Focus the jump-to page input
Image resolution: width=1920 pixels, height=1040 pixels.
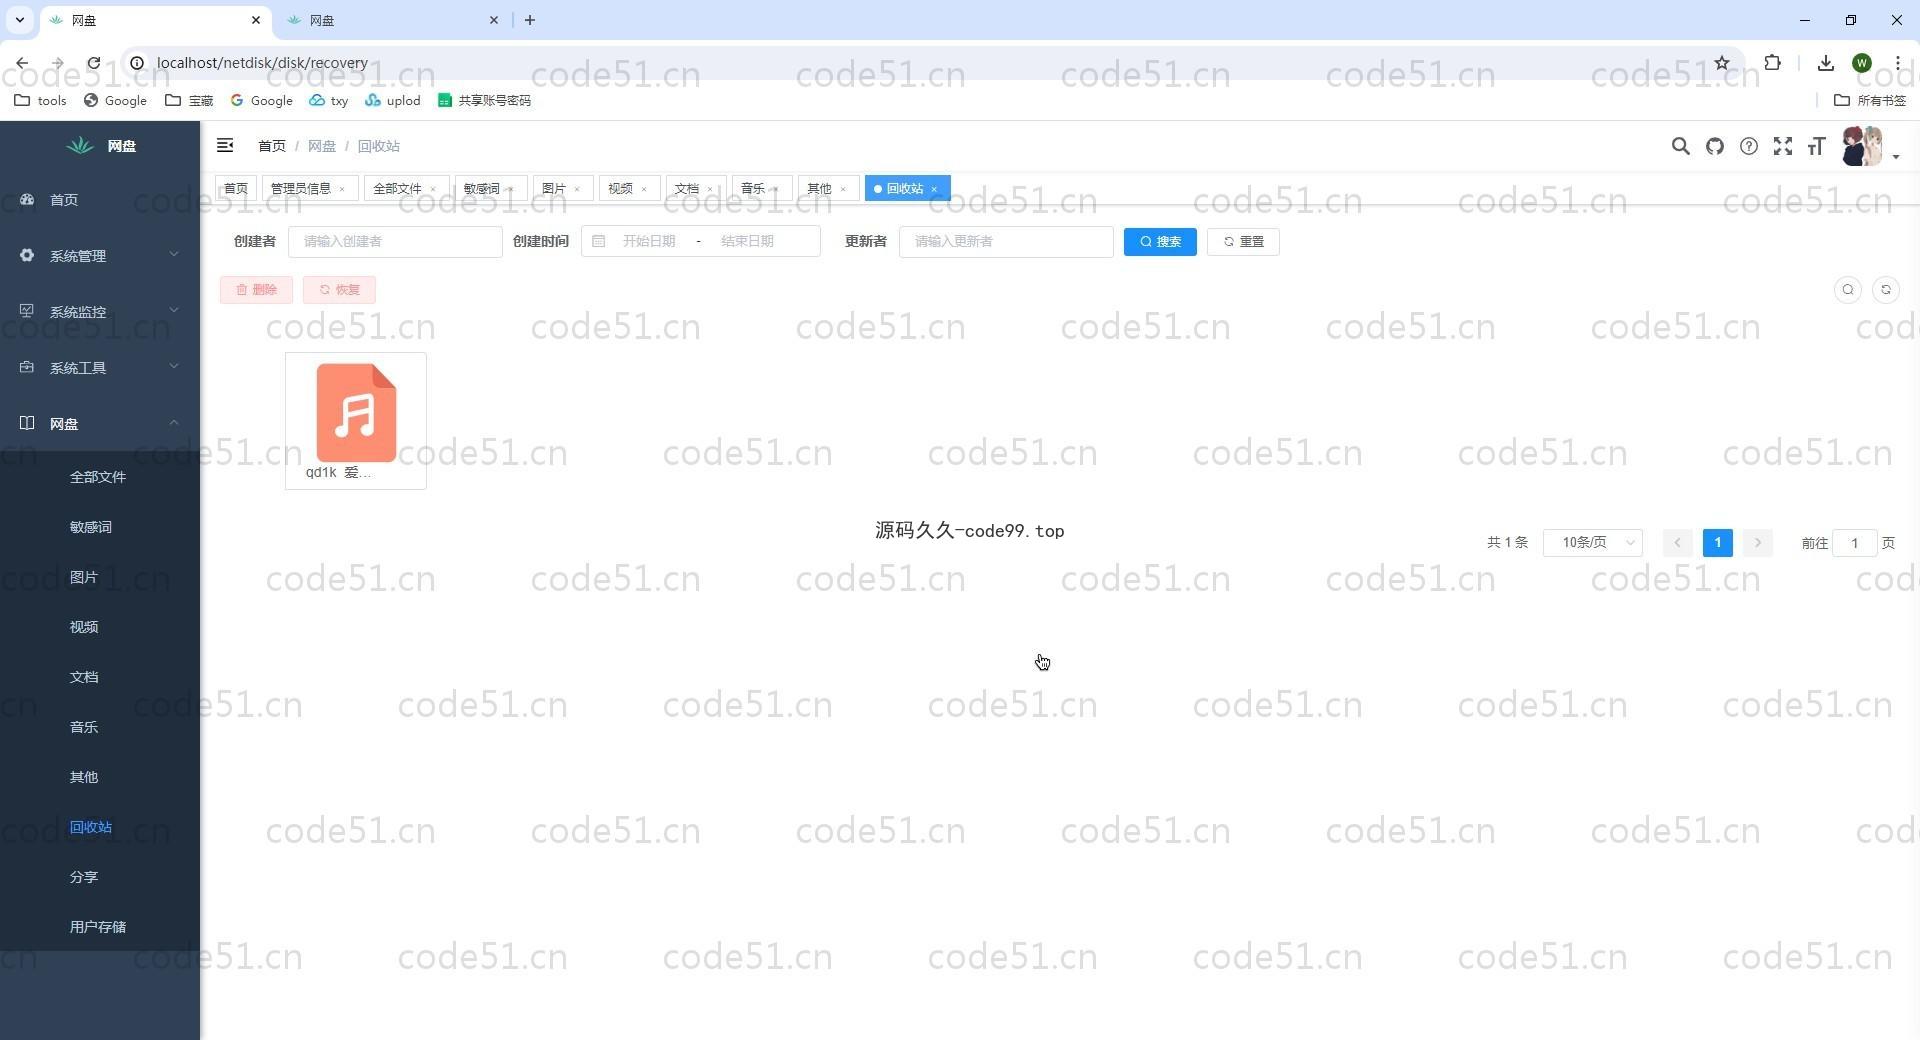pos(1854,543)
